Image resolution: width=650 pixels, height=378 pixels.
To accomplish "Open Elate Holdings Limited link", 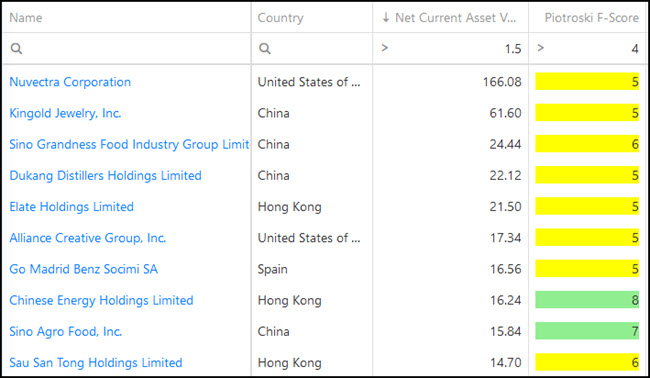I will pyautogui.click(x=71, y=206).
